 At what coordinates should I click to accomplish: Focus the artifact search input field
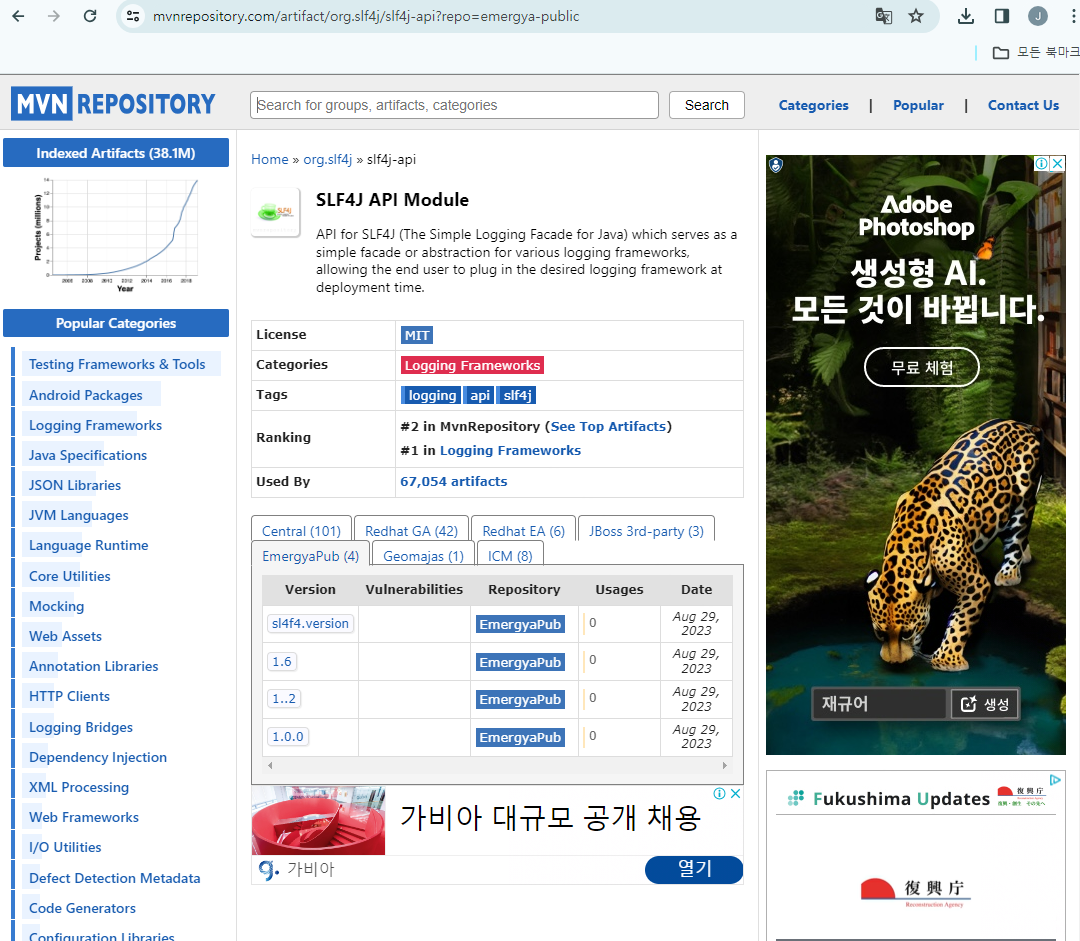454,105
